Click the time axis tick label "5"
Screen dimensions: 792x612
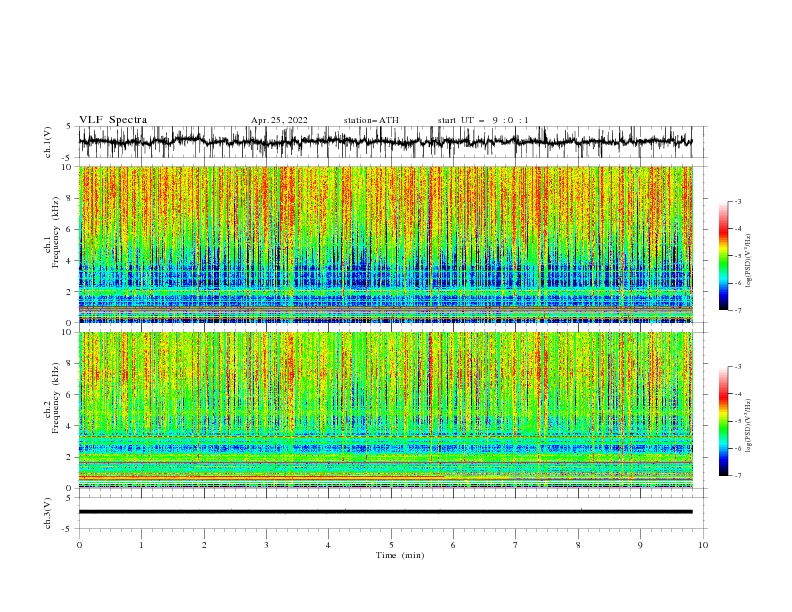tap(391, 545)
